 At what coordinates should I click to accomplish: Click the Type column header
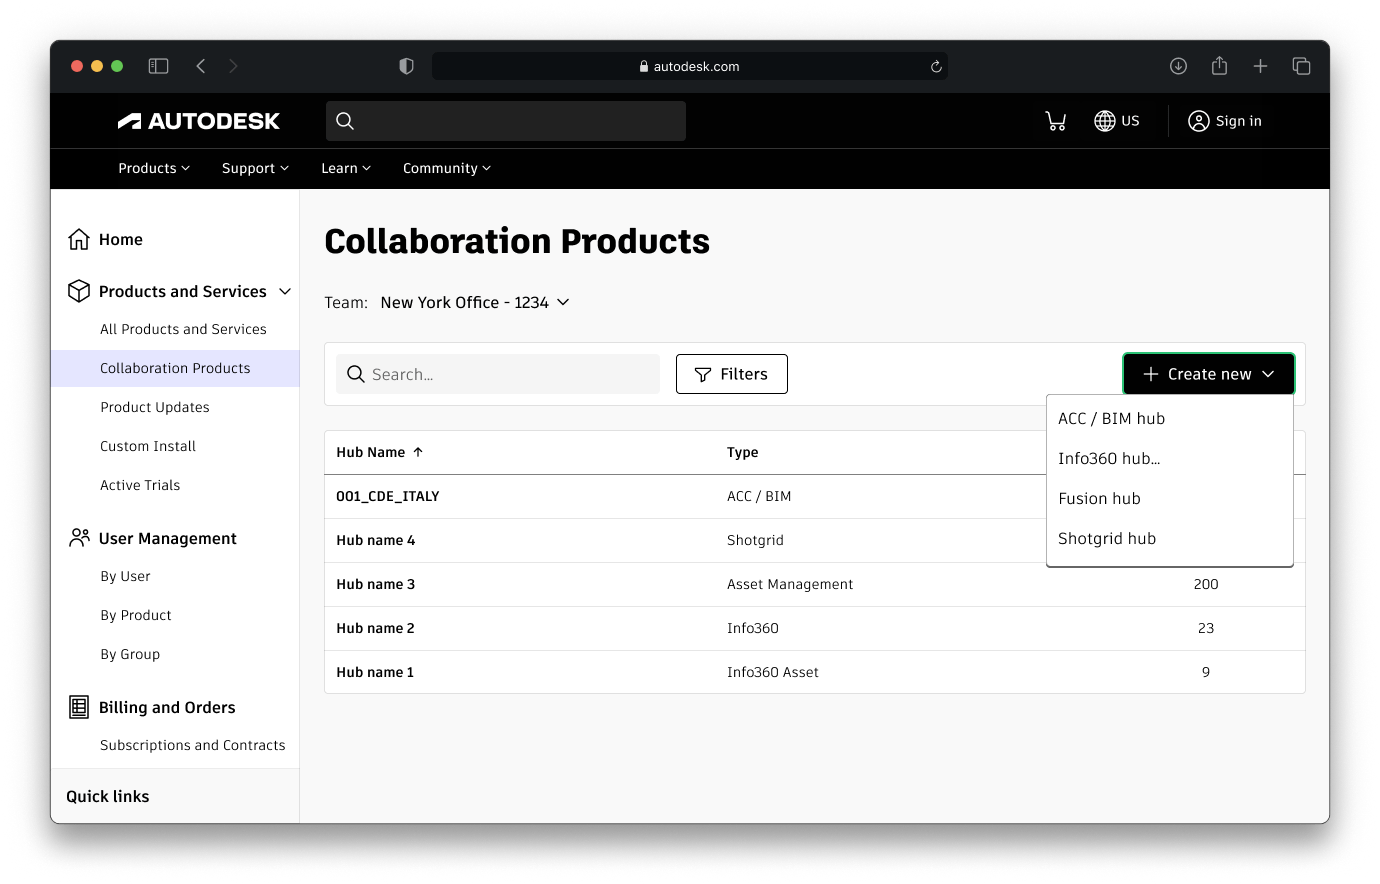[743, 452]
